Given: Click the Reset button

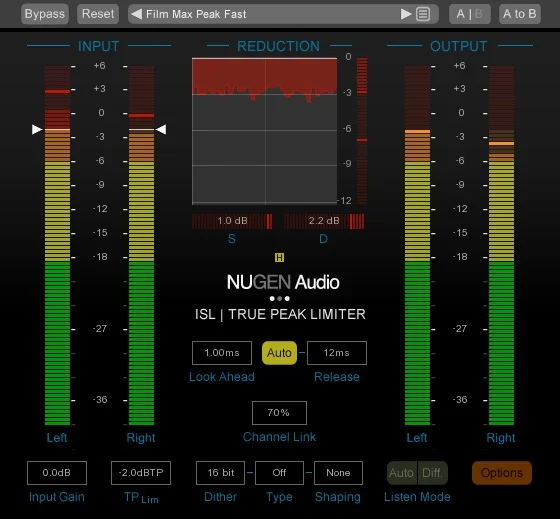Looking at the screenshot, I should (x=98, y=14).
